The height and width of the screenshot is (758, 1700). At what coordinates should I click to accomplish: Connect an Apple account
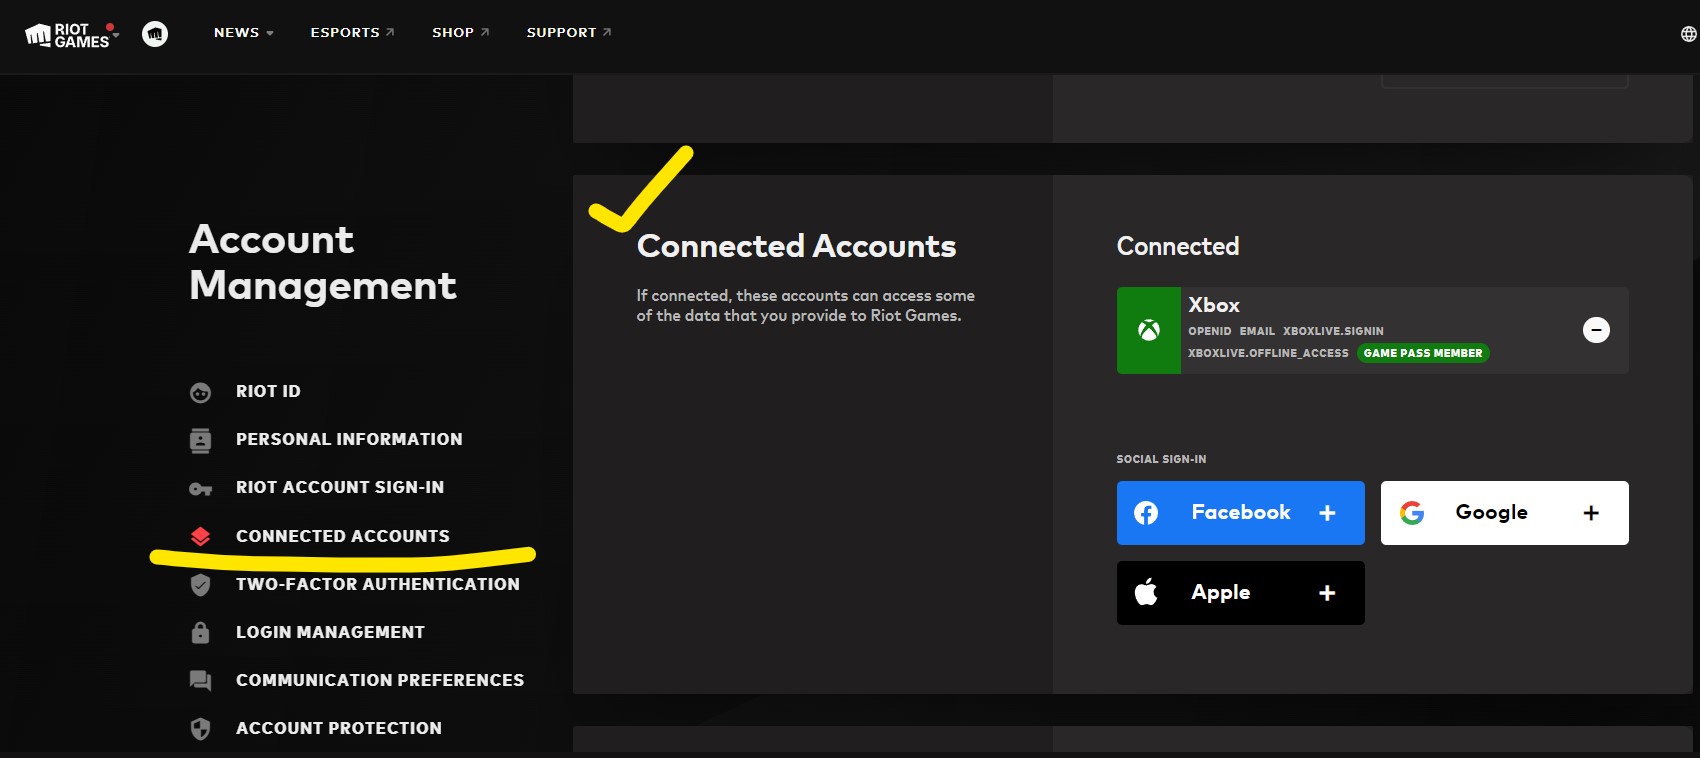click(x=1240, y=593)
